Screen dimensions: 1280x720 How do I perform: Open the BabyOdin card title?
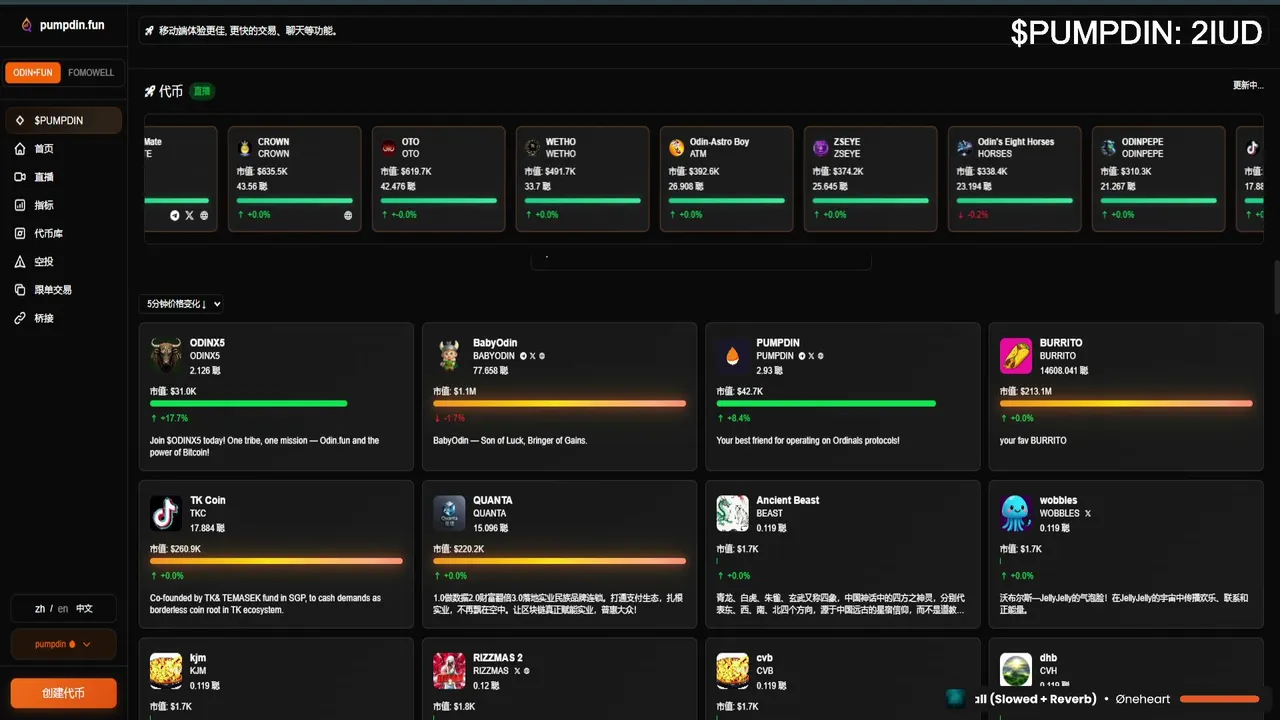tap(495, 343)
